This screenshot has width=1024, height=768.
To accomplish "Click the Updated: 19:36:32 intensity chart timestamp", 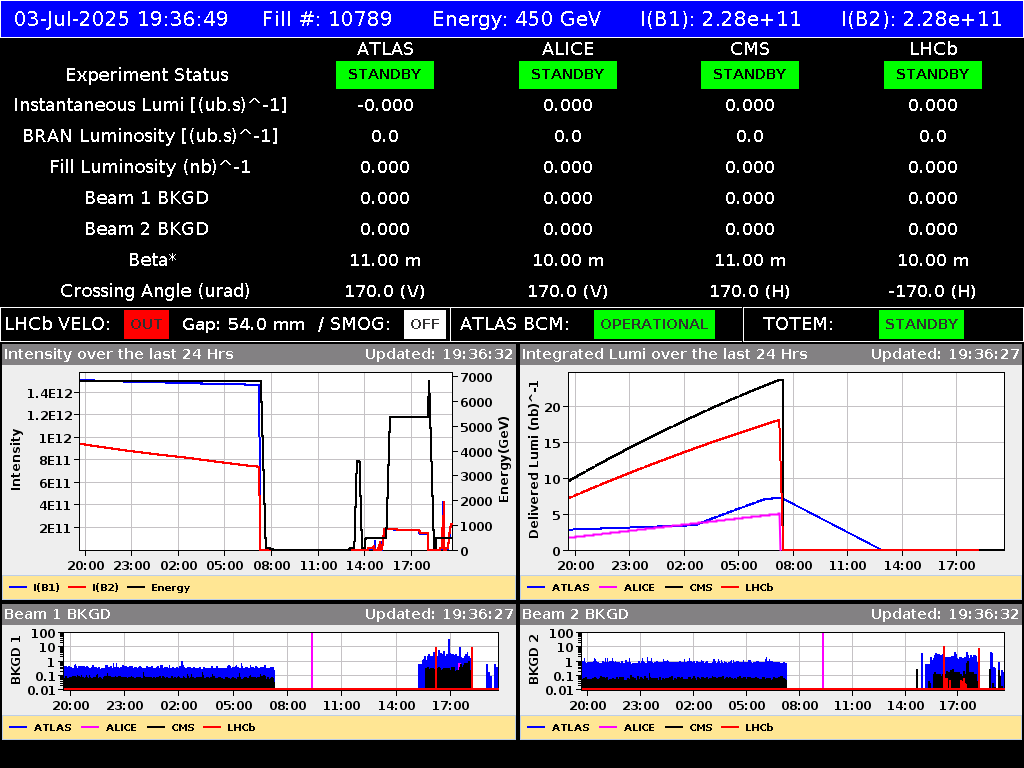I will [x=439, y=355].
